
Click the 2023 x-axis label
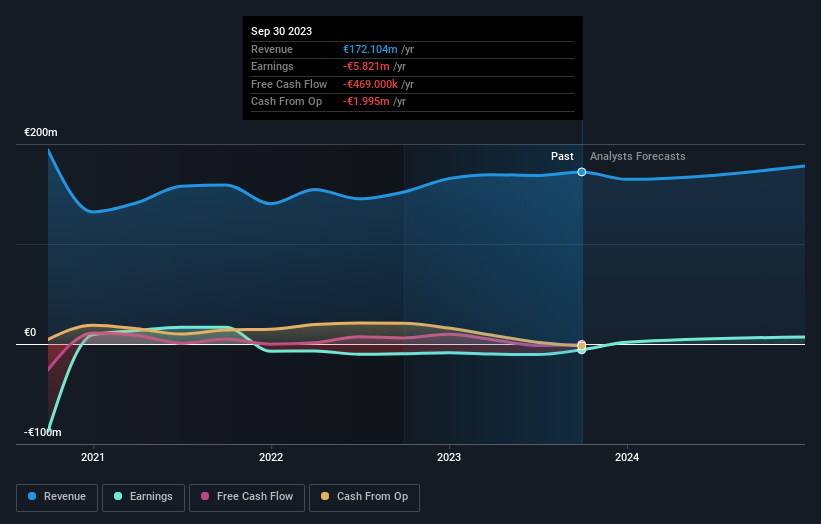coord(449,458)
